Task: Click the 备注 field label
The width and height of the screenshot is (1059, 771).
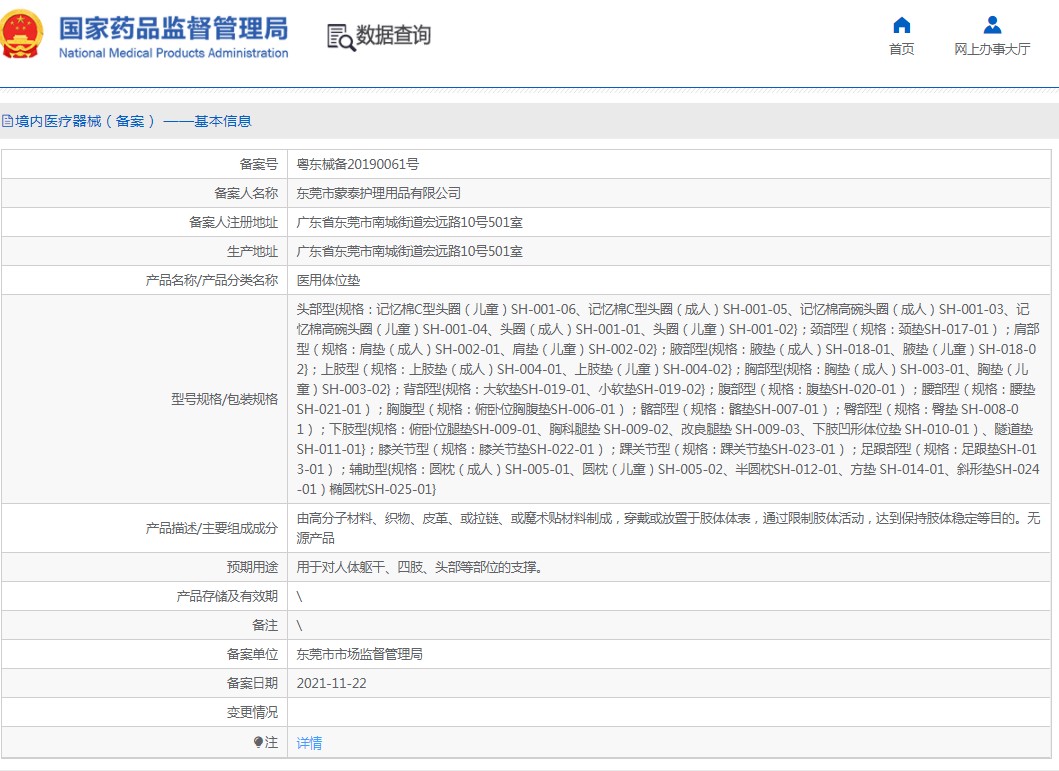Action: point(265,625)
